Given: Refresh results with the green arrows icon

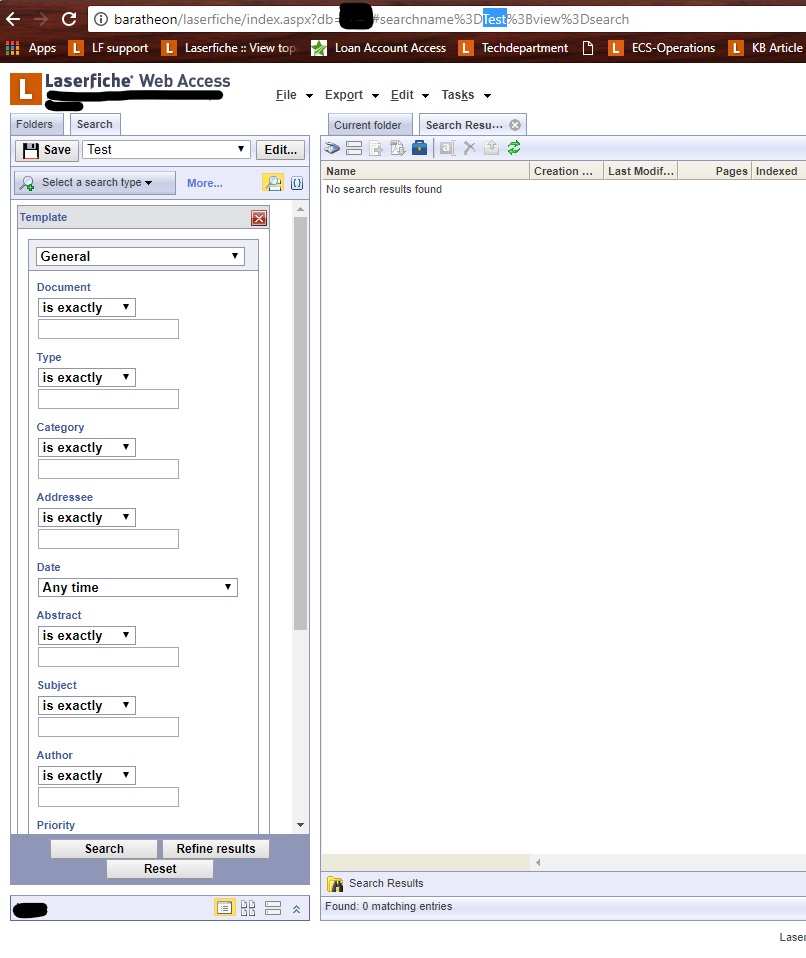Looking at the screenshot, I should click(514, 148).
